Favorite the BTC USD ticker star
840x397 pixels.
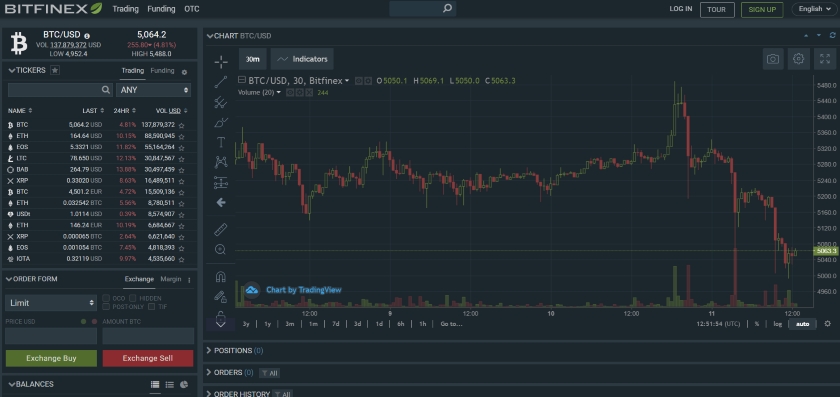coord(182,125)
